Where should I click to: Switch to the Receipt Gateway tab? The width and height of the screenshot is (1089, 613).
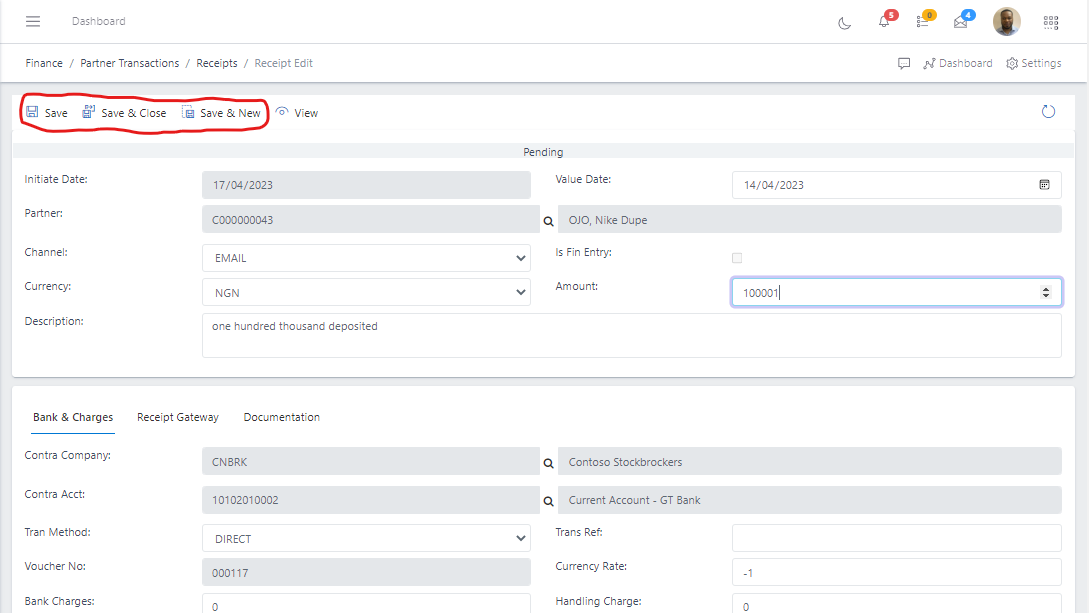click(178, 417)
